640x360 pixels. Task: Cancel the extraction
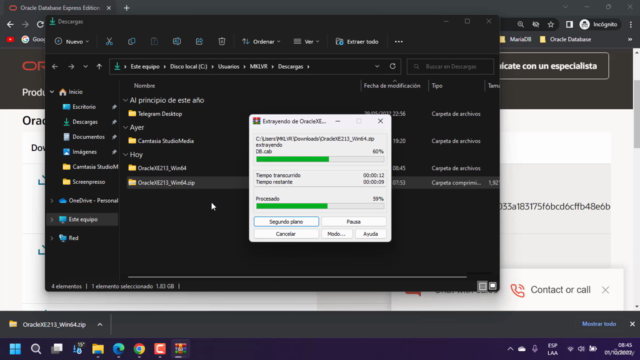tap(286, 234)
